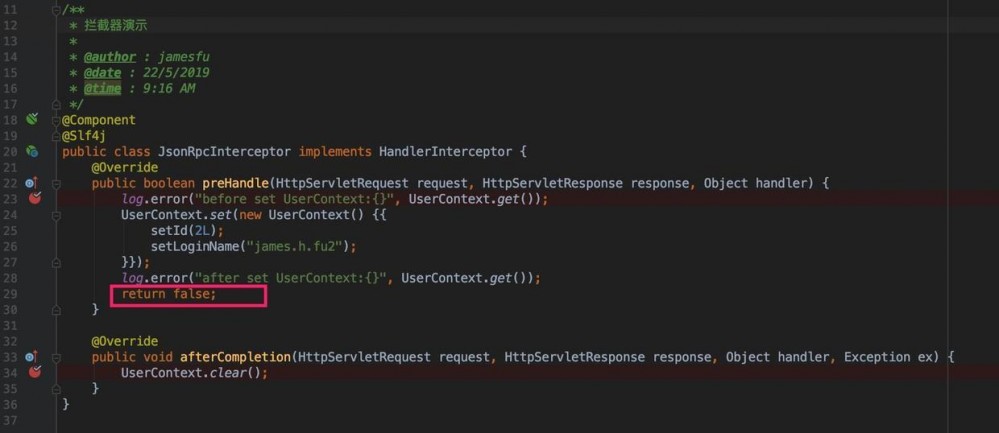The height and width of the screenshot is (433, 999).
Task: Click the @time Javadoc tag
Action: tap(103, 89)
